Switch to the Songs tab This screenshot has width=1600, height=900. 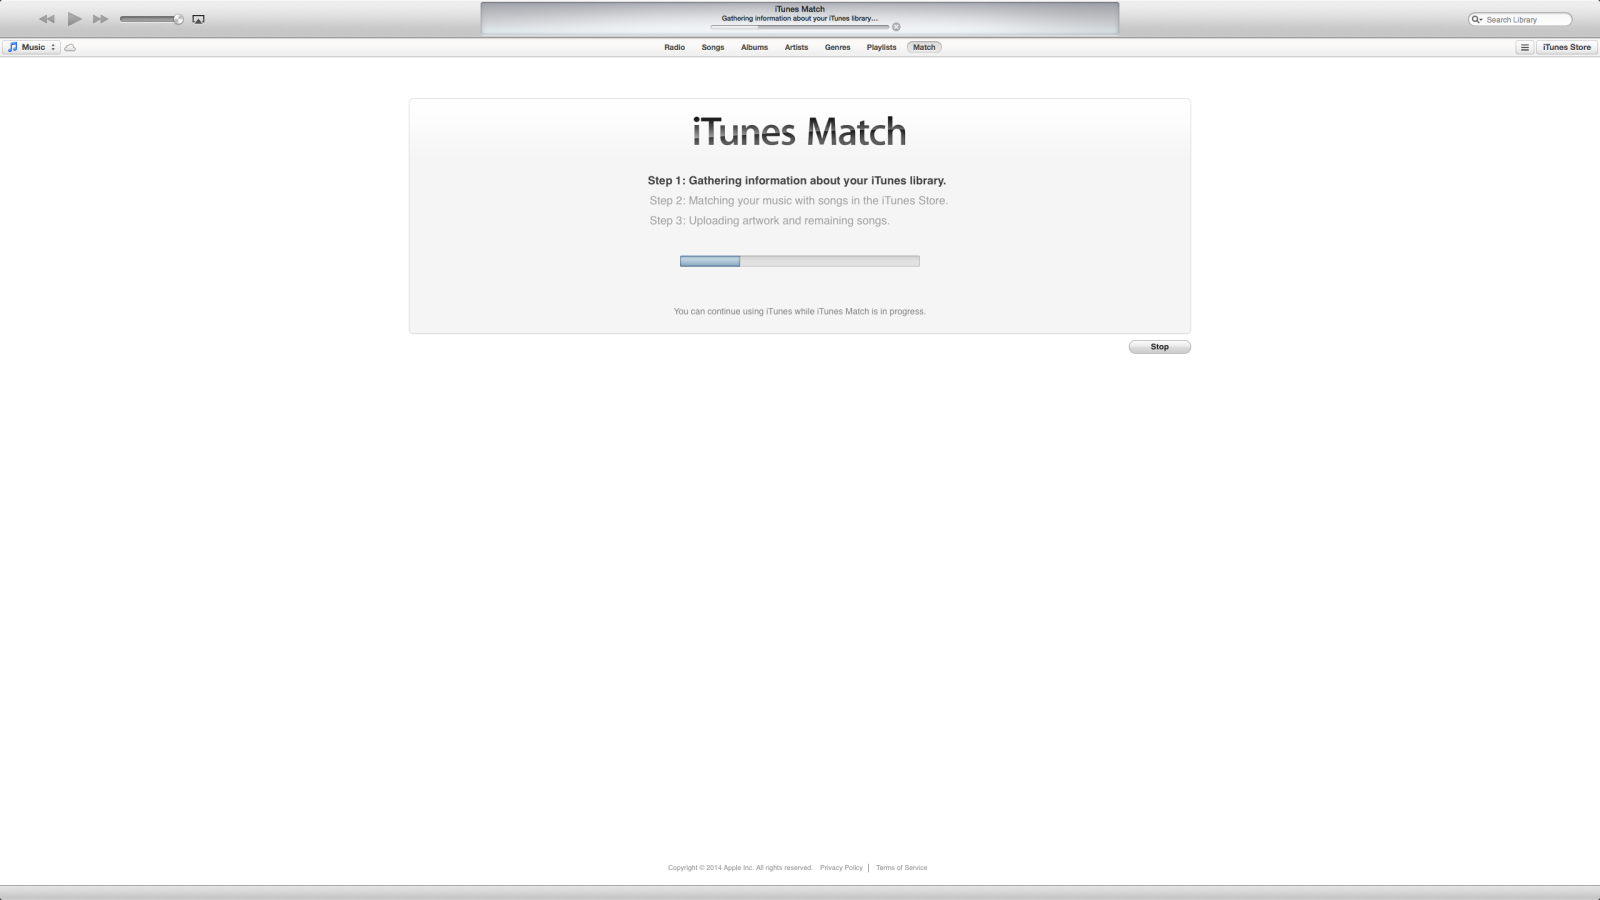tap(713, 47)
